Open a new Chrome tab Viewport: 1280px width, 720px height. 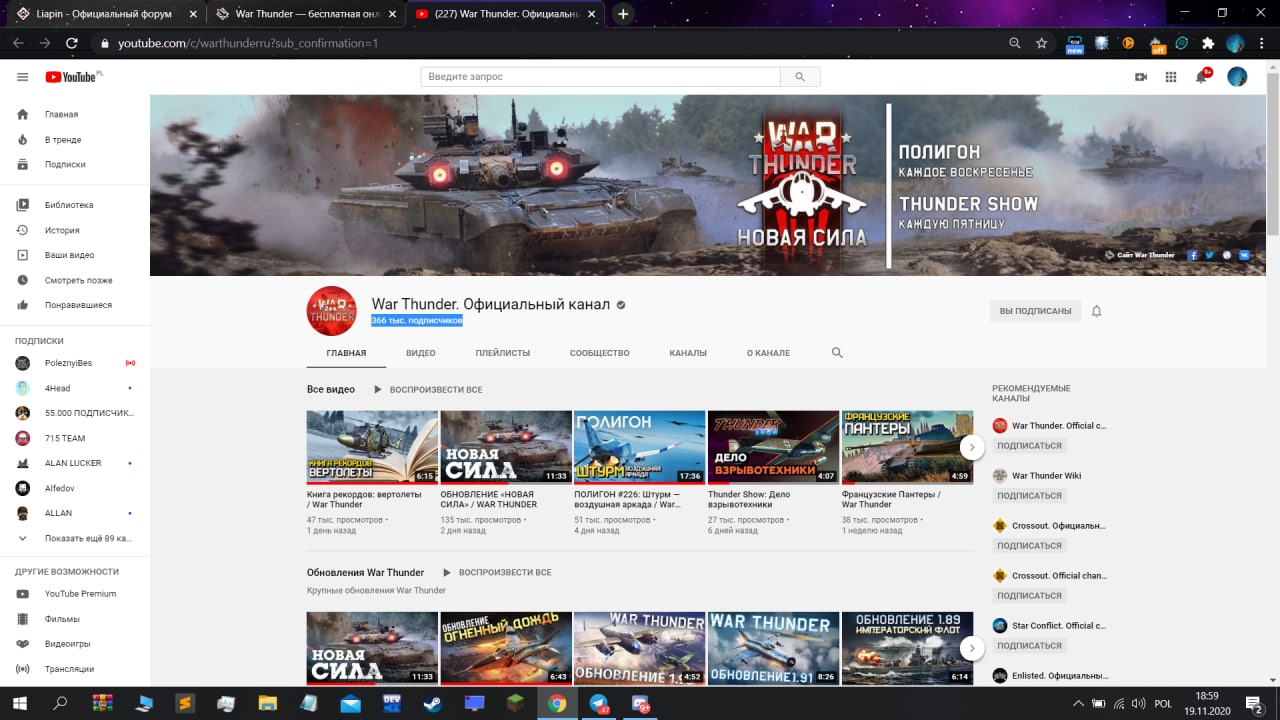(624, 14)
